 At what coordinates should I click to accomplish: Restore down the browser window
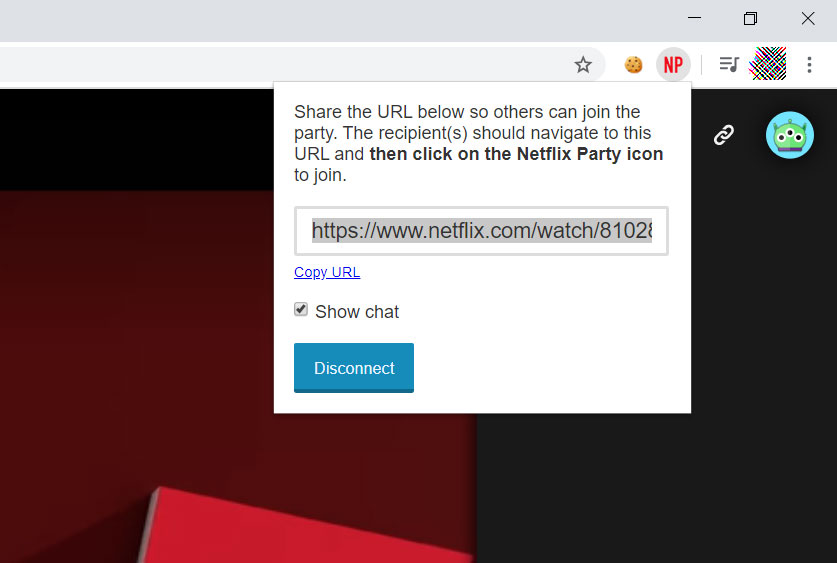pos(750,19)
